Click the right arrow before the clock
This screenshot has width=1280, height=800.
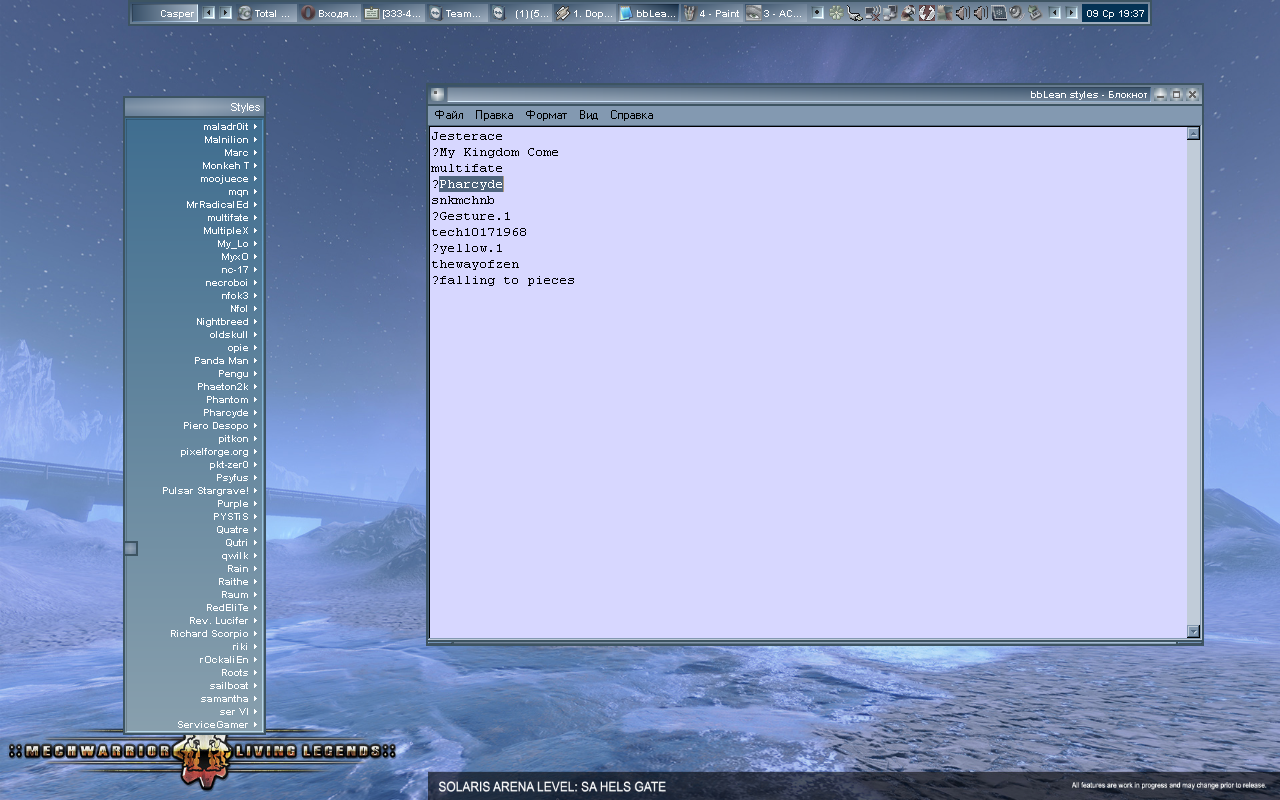point(1072,13)
